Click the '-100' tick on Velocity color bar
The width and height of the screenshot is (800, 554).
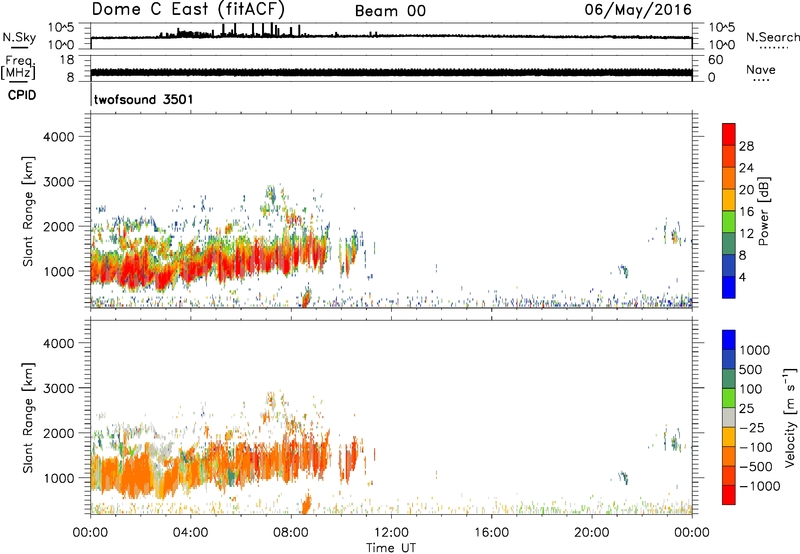756,447
